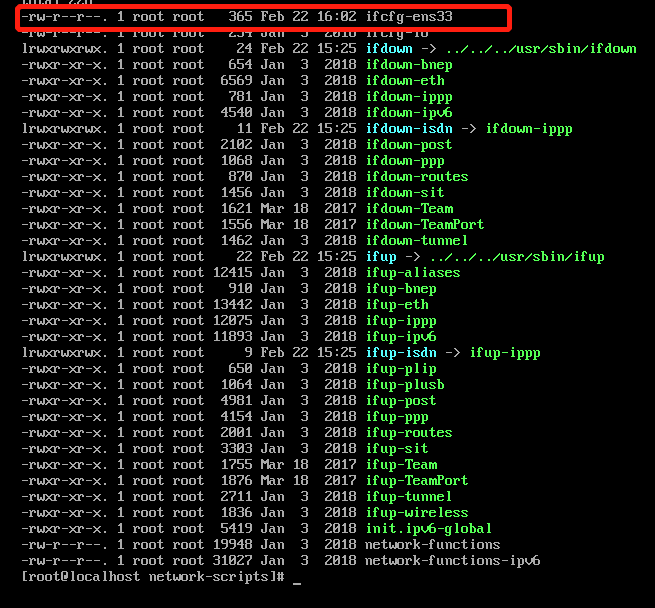
Task: Select the init.ipv6-global file name
Action: click(429, 529)
